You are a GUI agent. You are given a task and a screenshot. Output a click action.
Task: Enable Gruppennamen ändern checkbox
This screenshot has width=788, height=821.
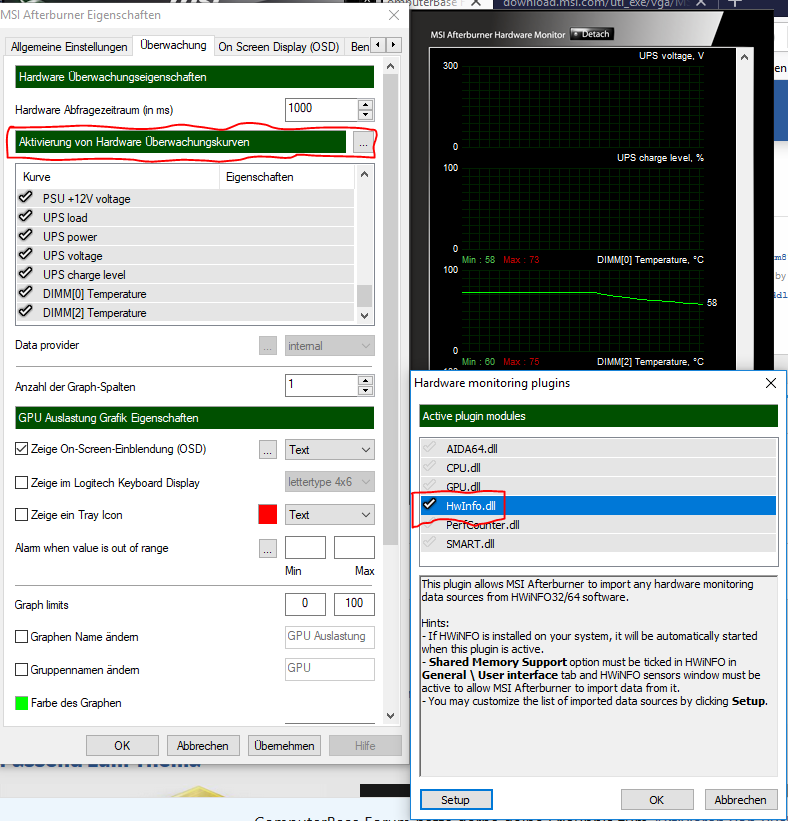coord(21,670)
